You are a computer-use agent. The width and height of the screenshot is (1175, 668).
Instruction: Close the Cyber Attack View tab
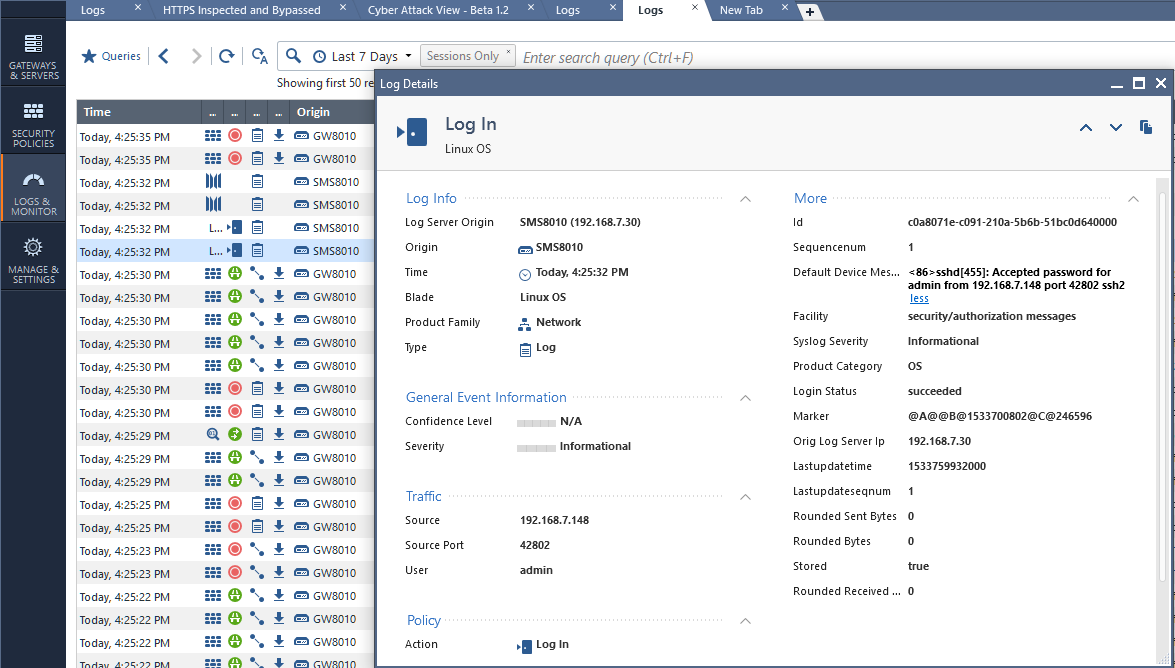531,7
